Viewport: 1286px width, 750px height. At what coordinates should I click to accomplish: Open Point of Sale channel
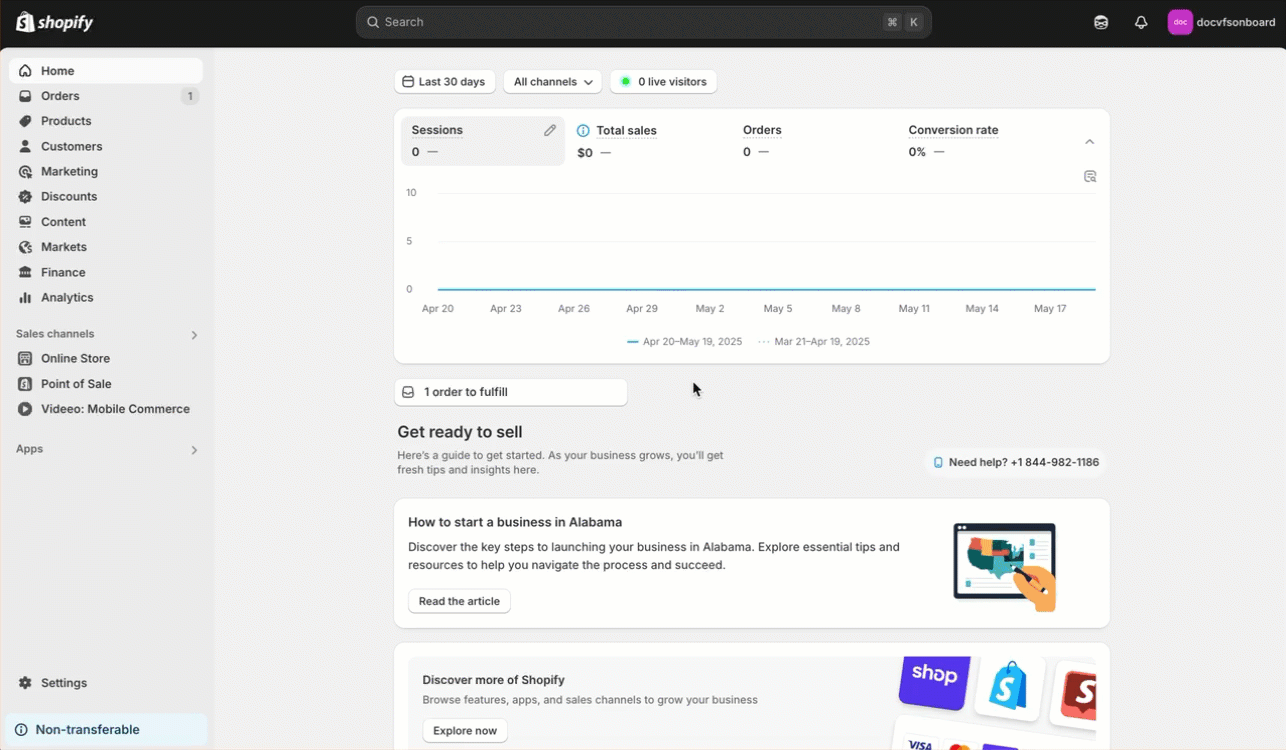[75, 384]
